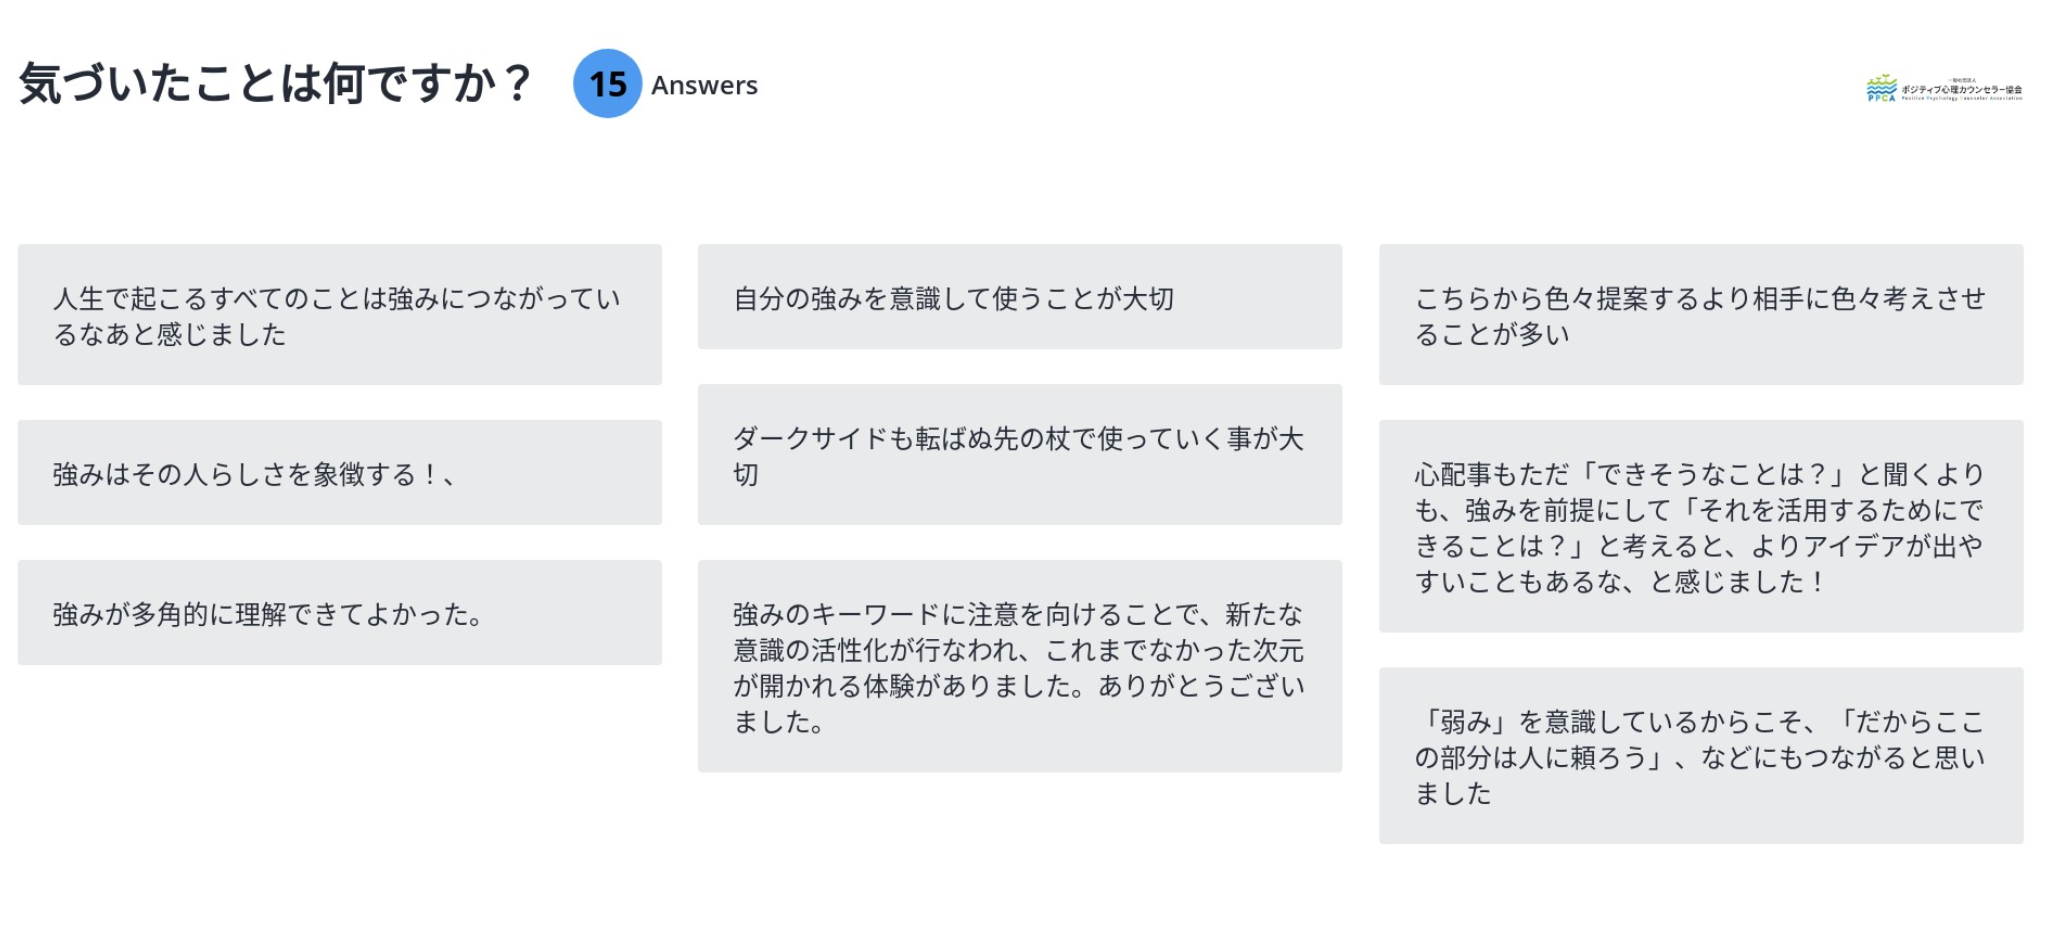
Task: Click the Positive Psychology Counselor Association subtitle
Action: click(1961, 98)
